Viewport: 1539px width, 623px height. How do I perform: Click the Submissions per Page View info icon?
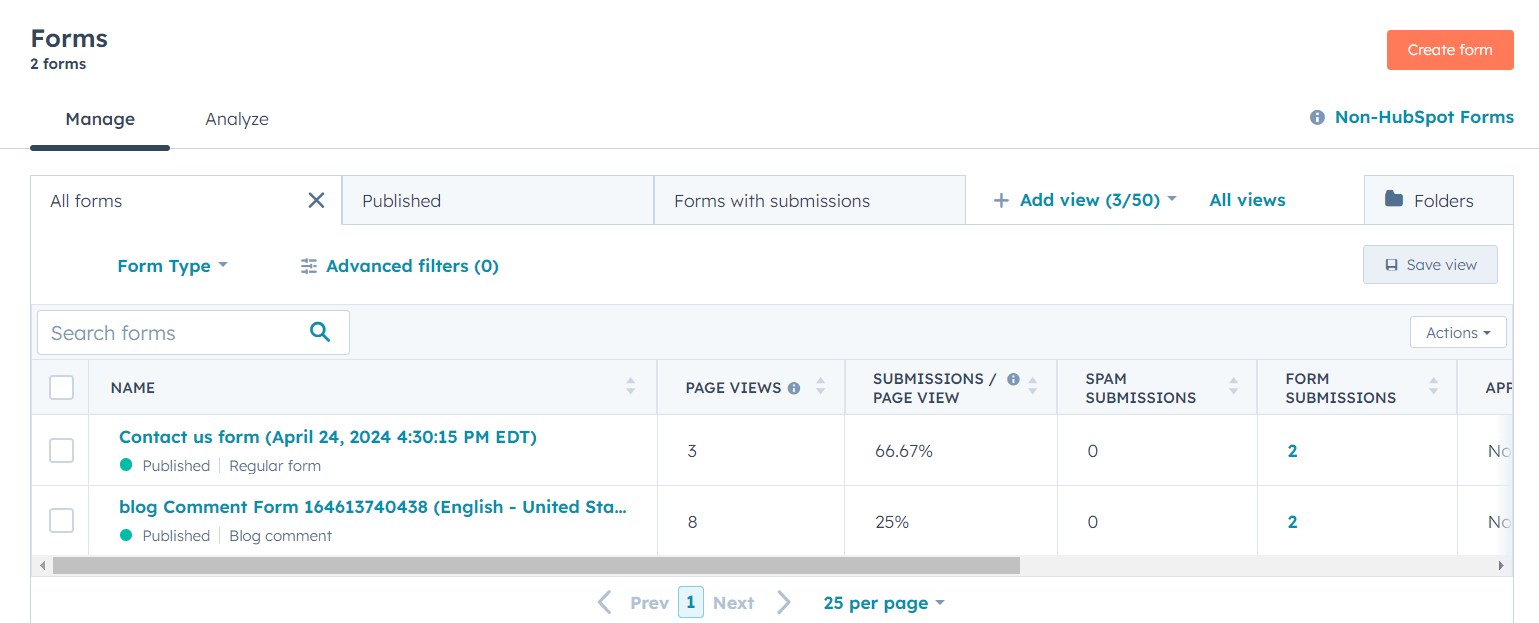coord(1013,379)
